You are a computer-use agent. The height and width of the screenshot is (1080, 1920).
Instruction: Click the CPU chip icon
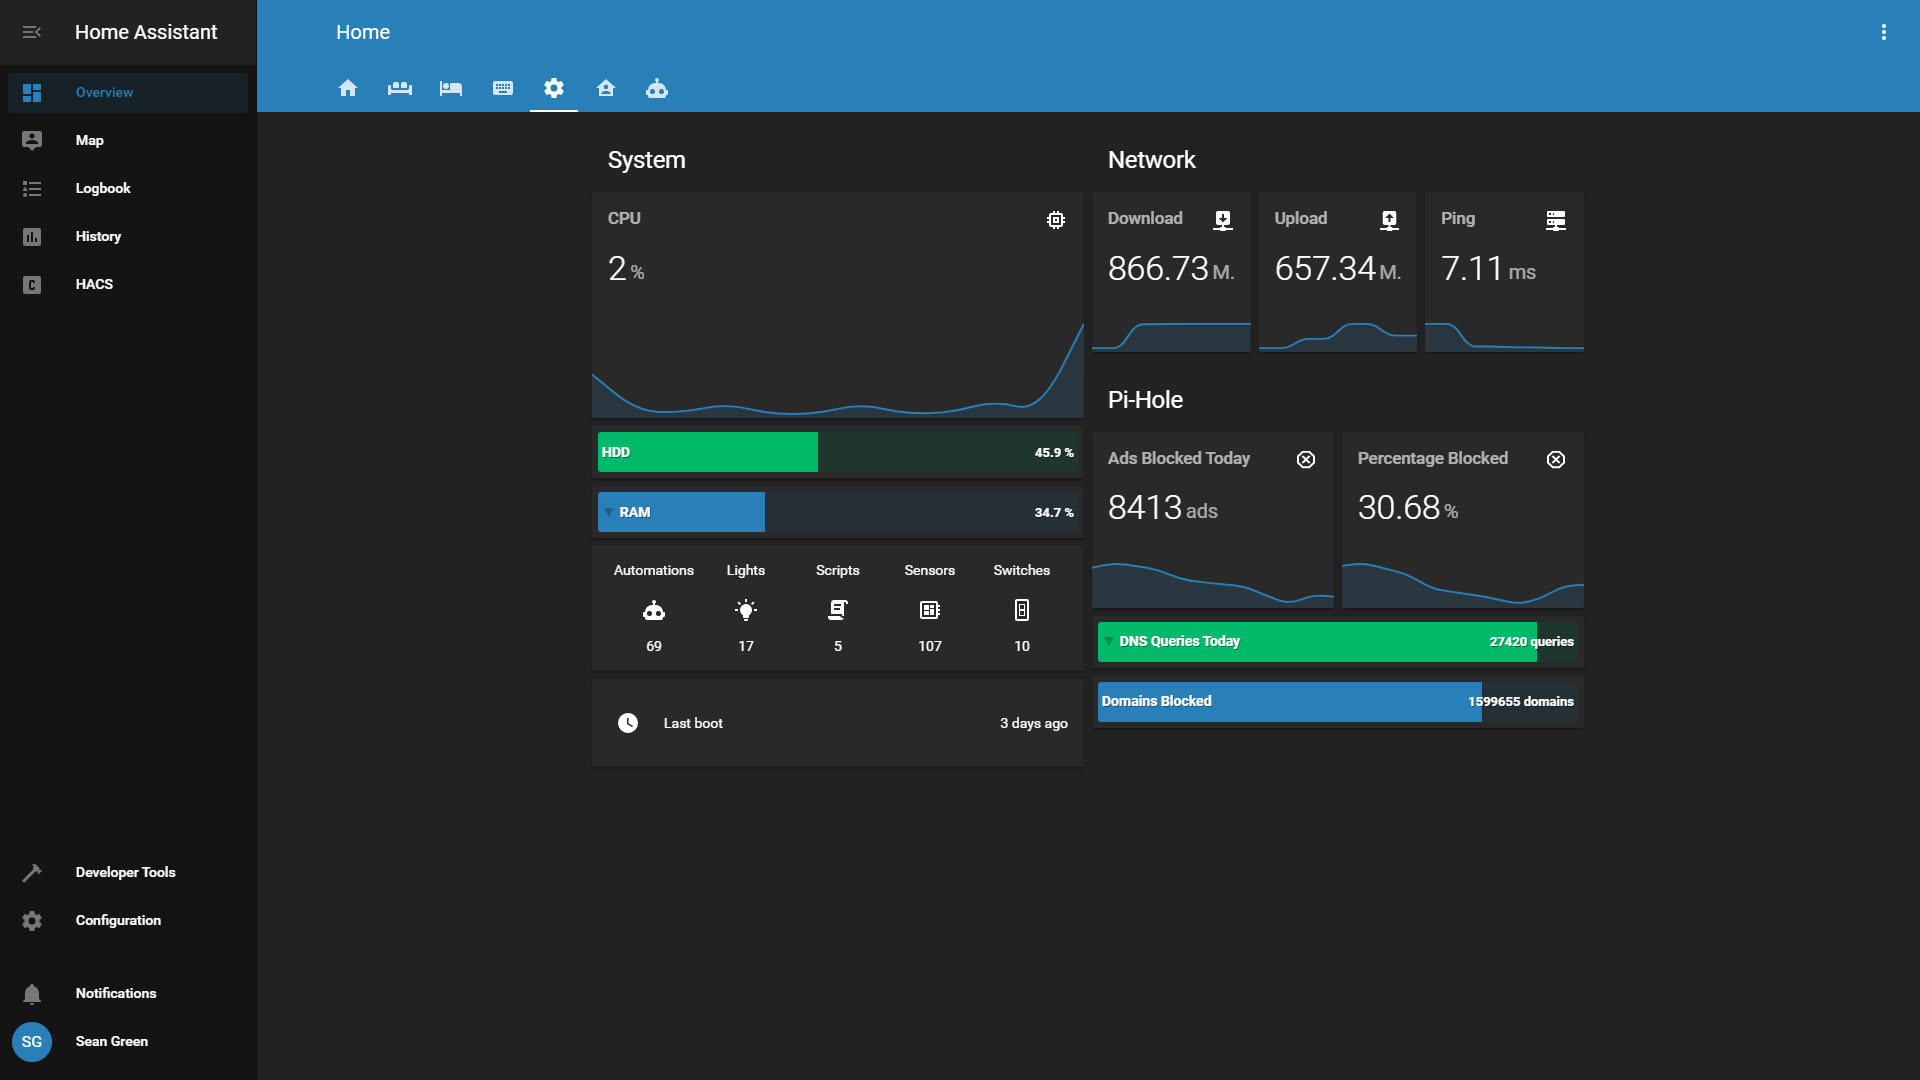(1056, 220)
